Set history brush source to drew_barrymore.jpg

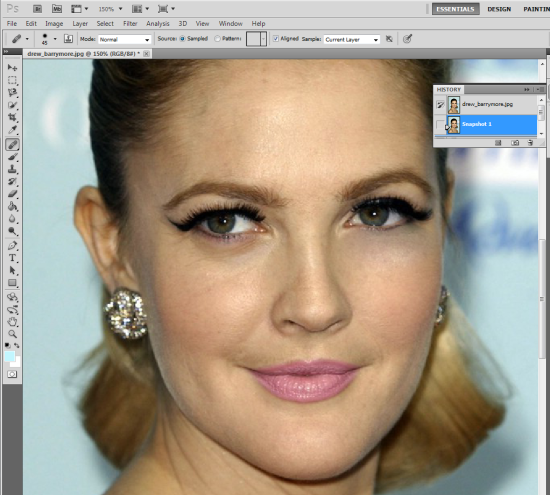440,105
